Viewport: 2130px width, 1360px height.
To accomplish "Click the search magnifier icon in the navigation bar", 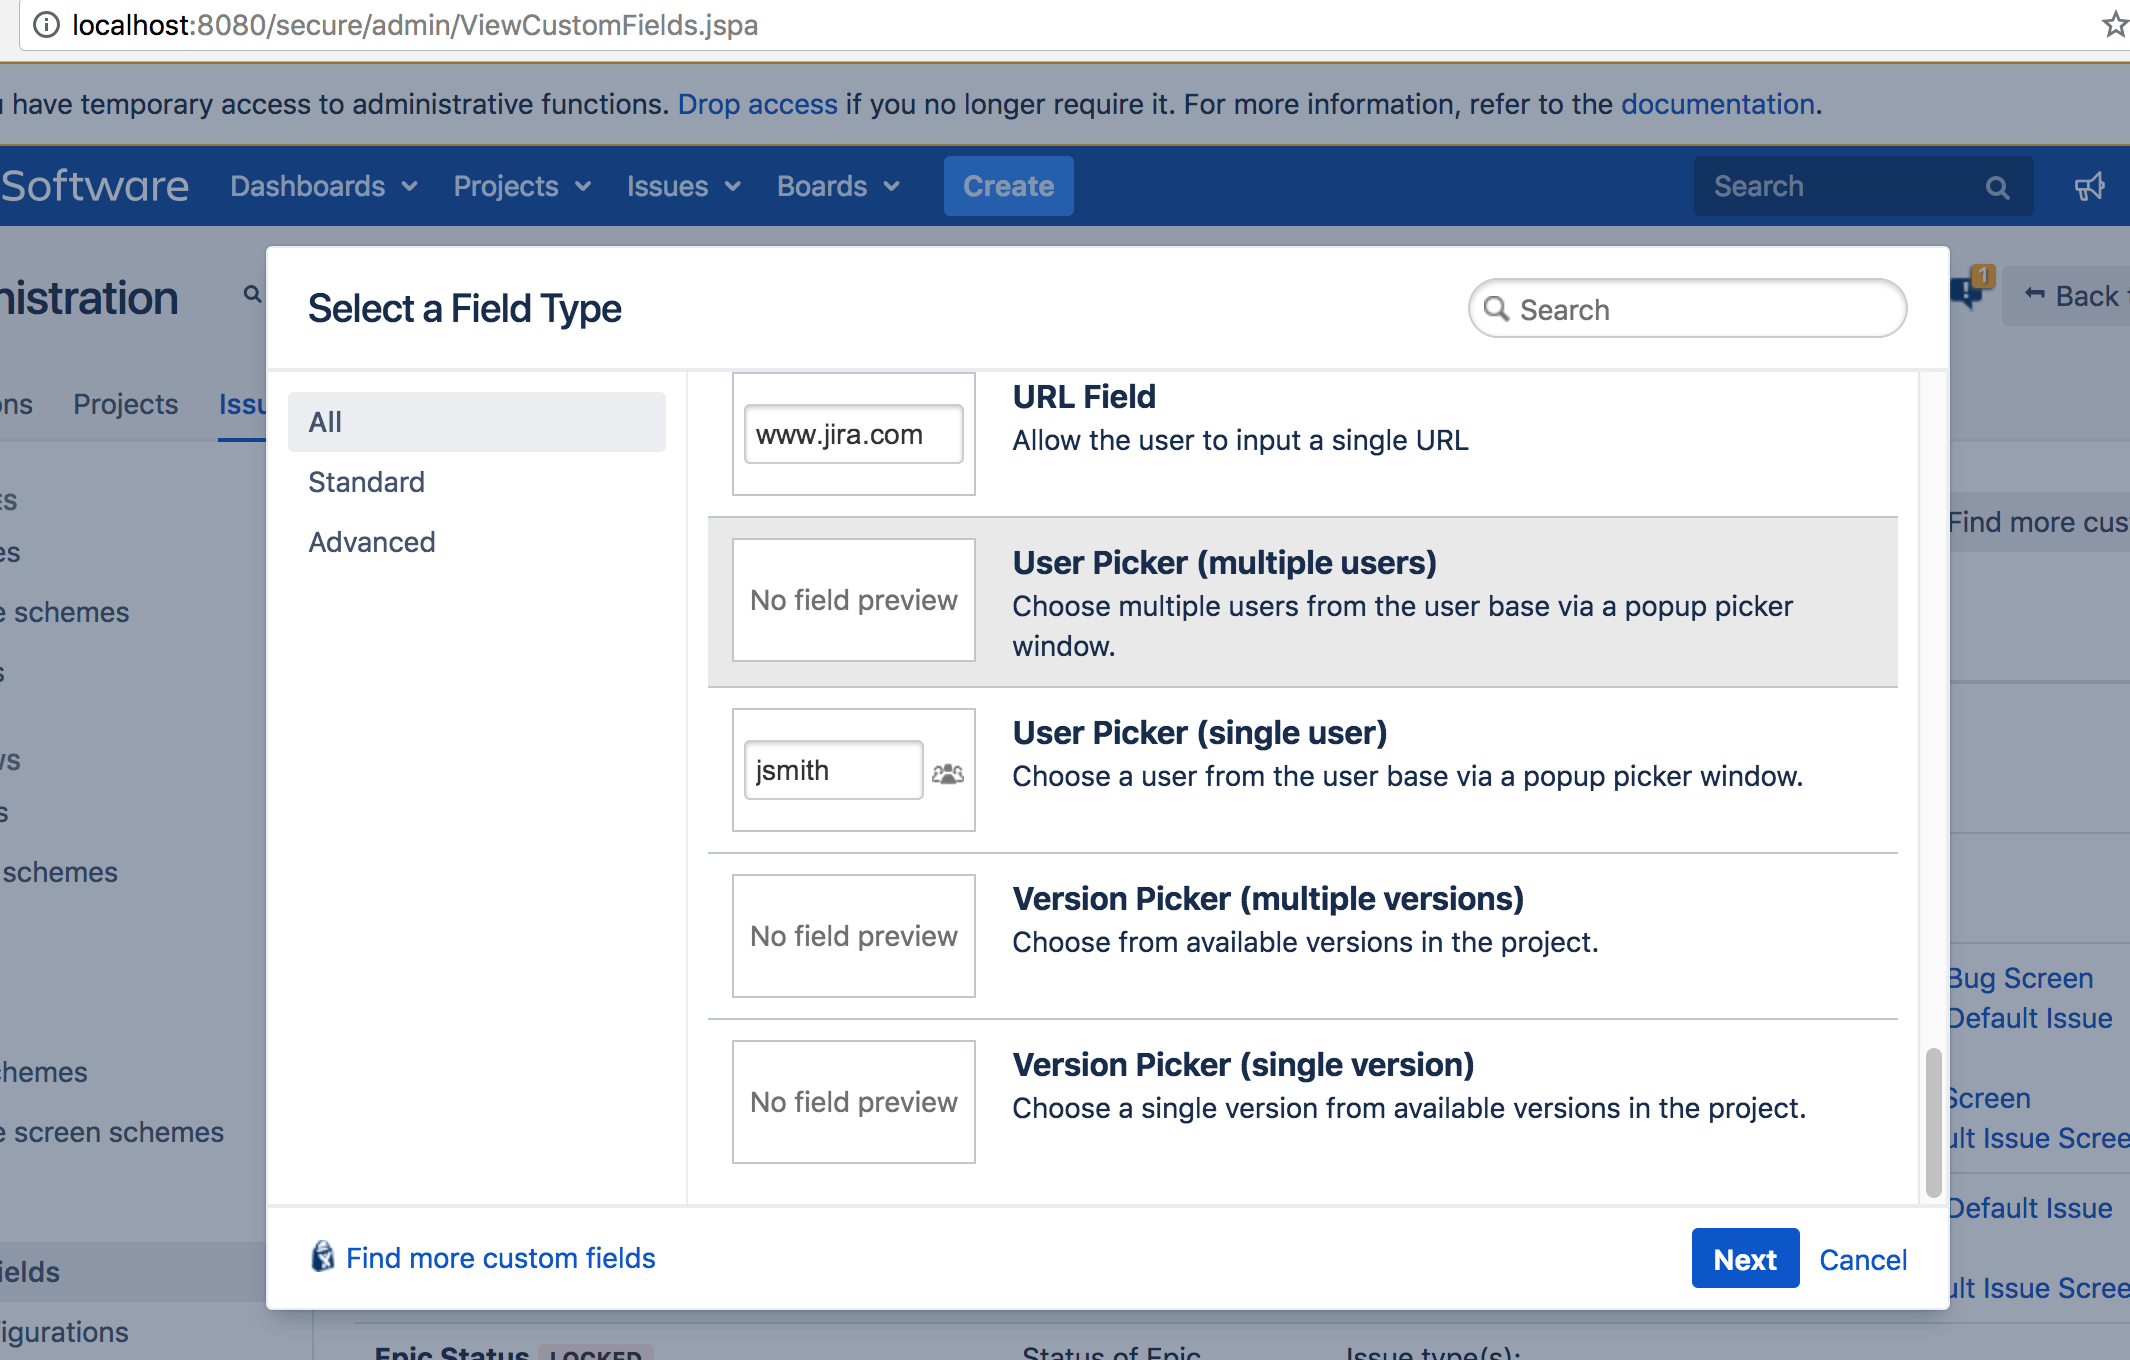I will coord(1998,186).
